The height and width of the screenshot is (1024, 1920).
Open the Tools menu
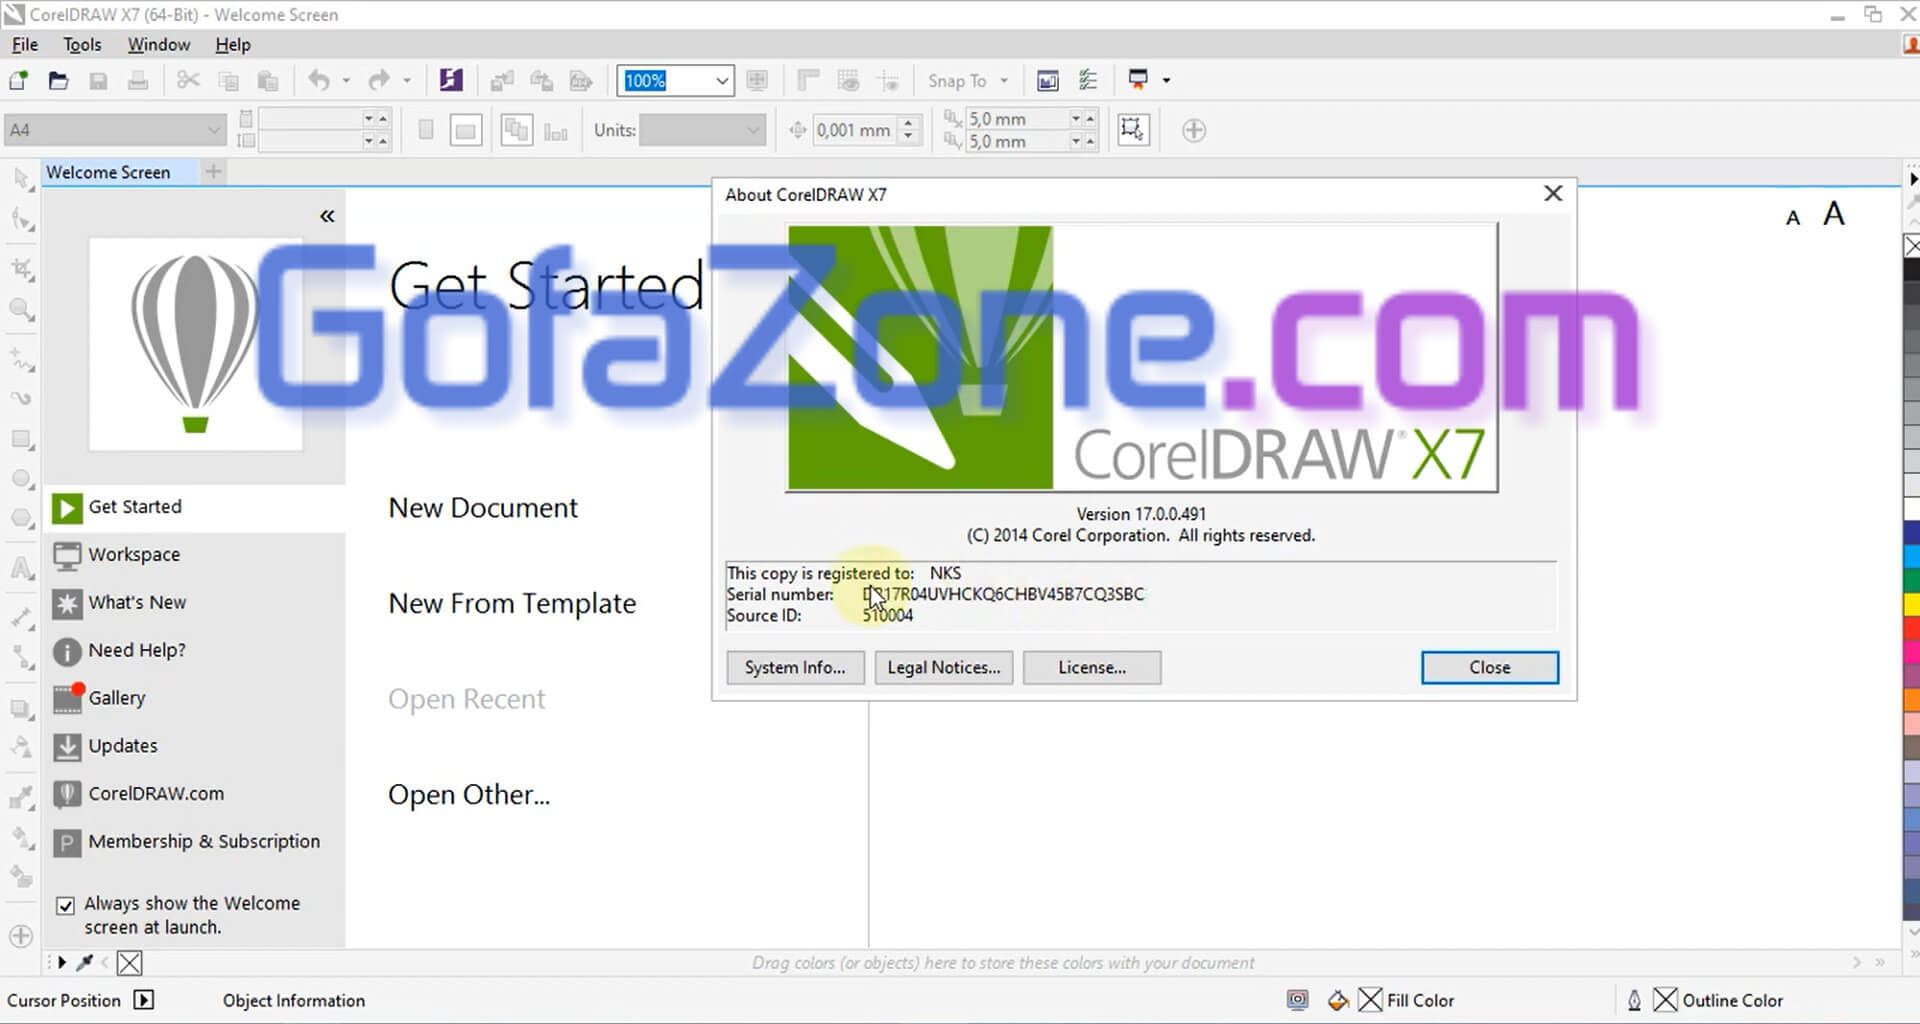pyautogui.click(x=82, y=45)
